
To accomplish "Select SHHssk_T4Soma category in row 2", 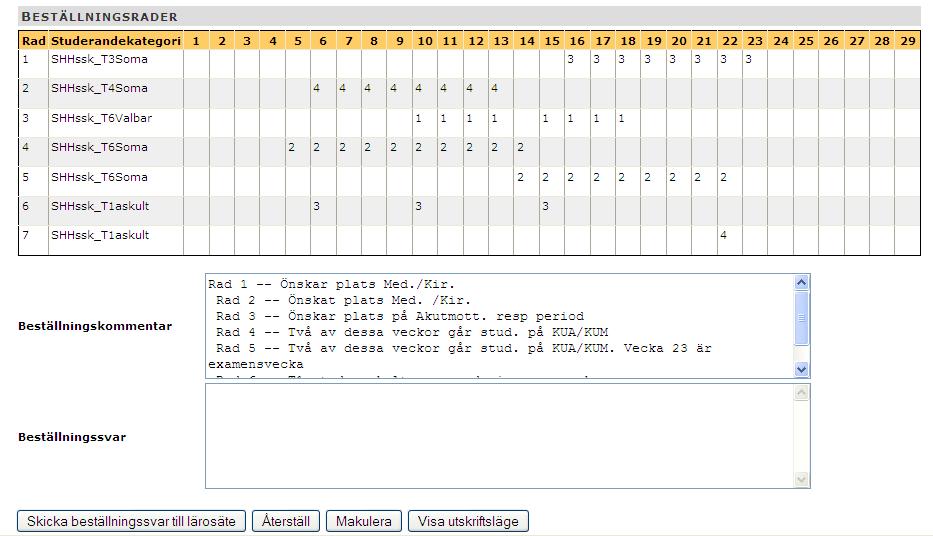I will (x=99, y=88).
